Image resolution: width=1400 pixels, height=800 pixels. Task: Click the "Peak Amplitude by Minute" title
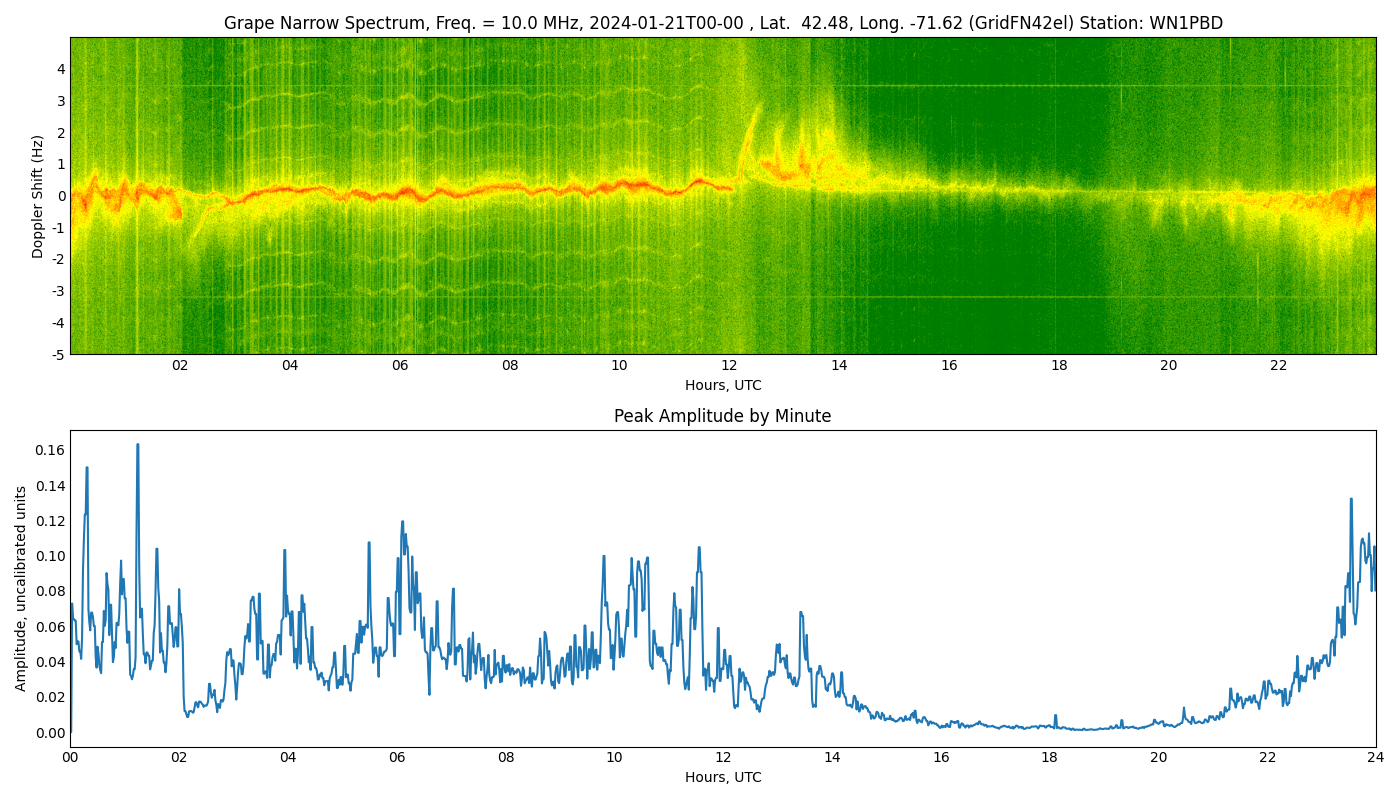pos(722,416)
